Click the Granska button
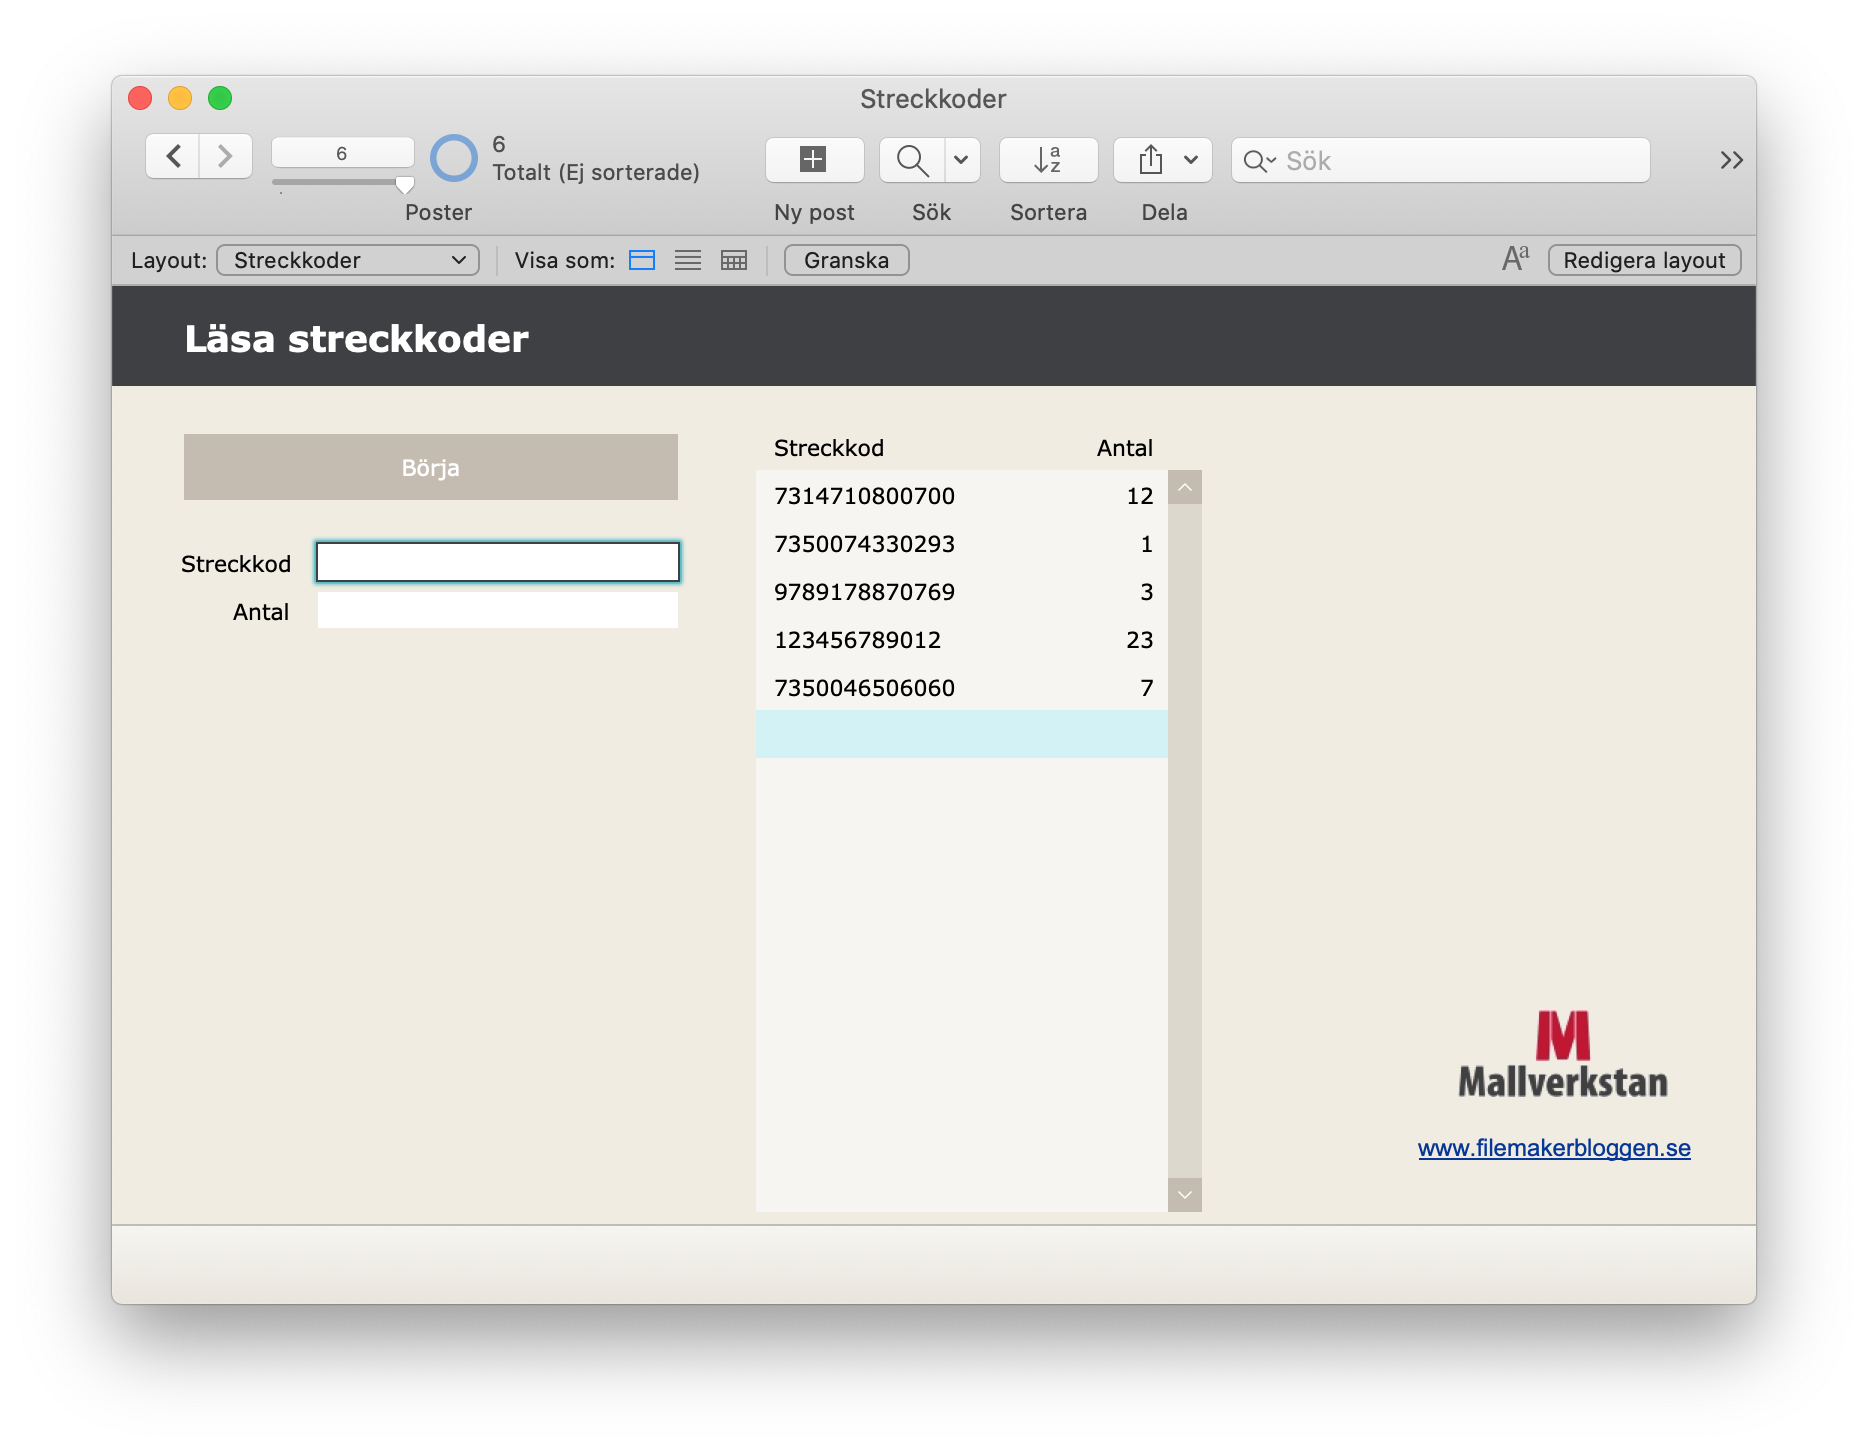 point(846,260)
